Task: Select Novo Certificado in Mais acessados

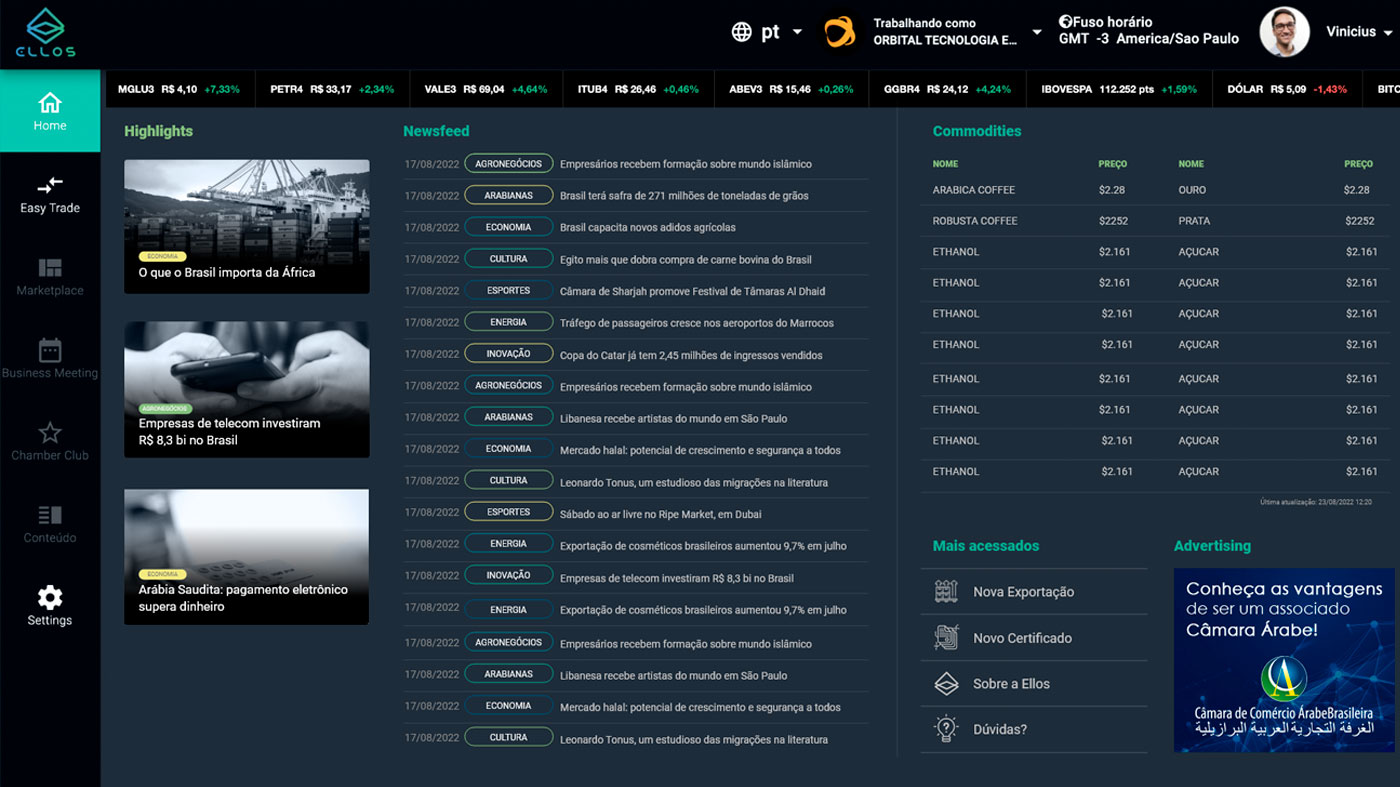Action: pos(1022,638)
